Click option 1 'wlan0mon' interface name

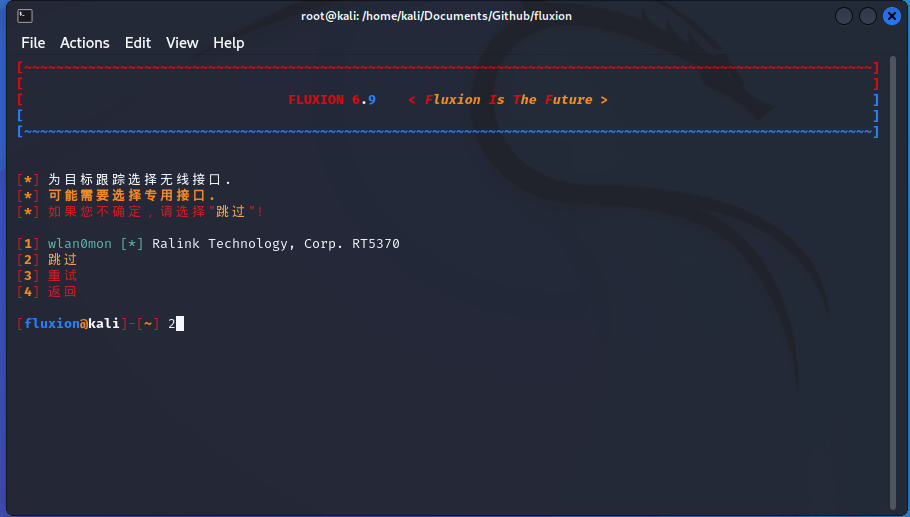[x=80, y=244]
